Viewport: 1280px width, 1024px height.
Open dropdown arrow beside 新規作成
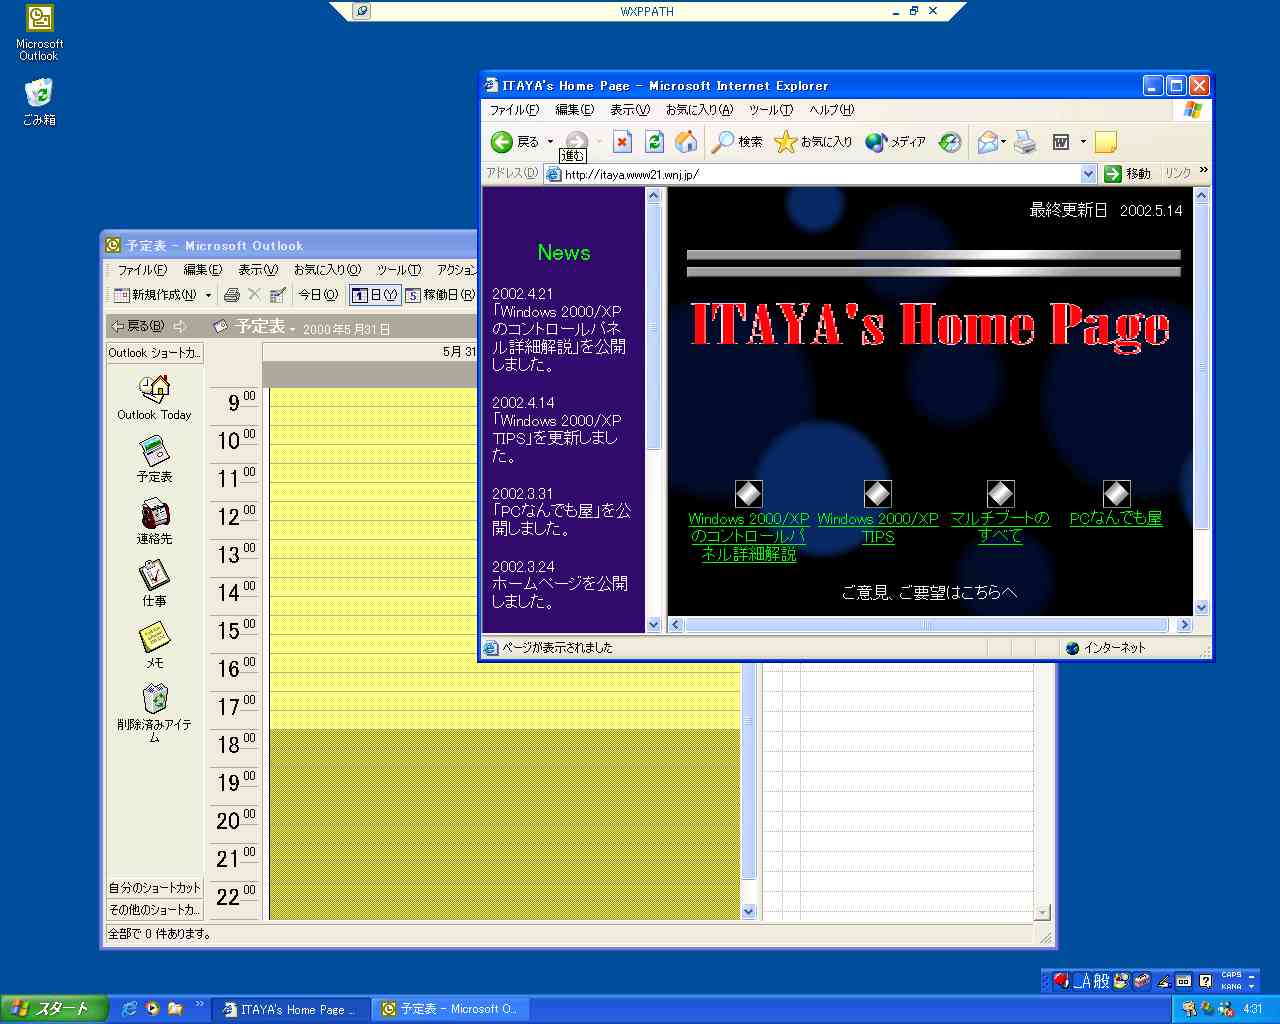pos(208,295)
